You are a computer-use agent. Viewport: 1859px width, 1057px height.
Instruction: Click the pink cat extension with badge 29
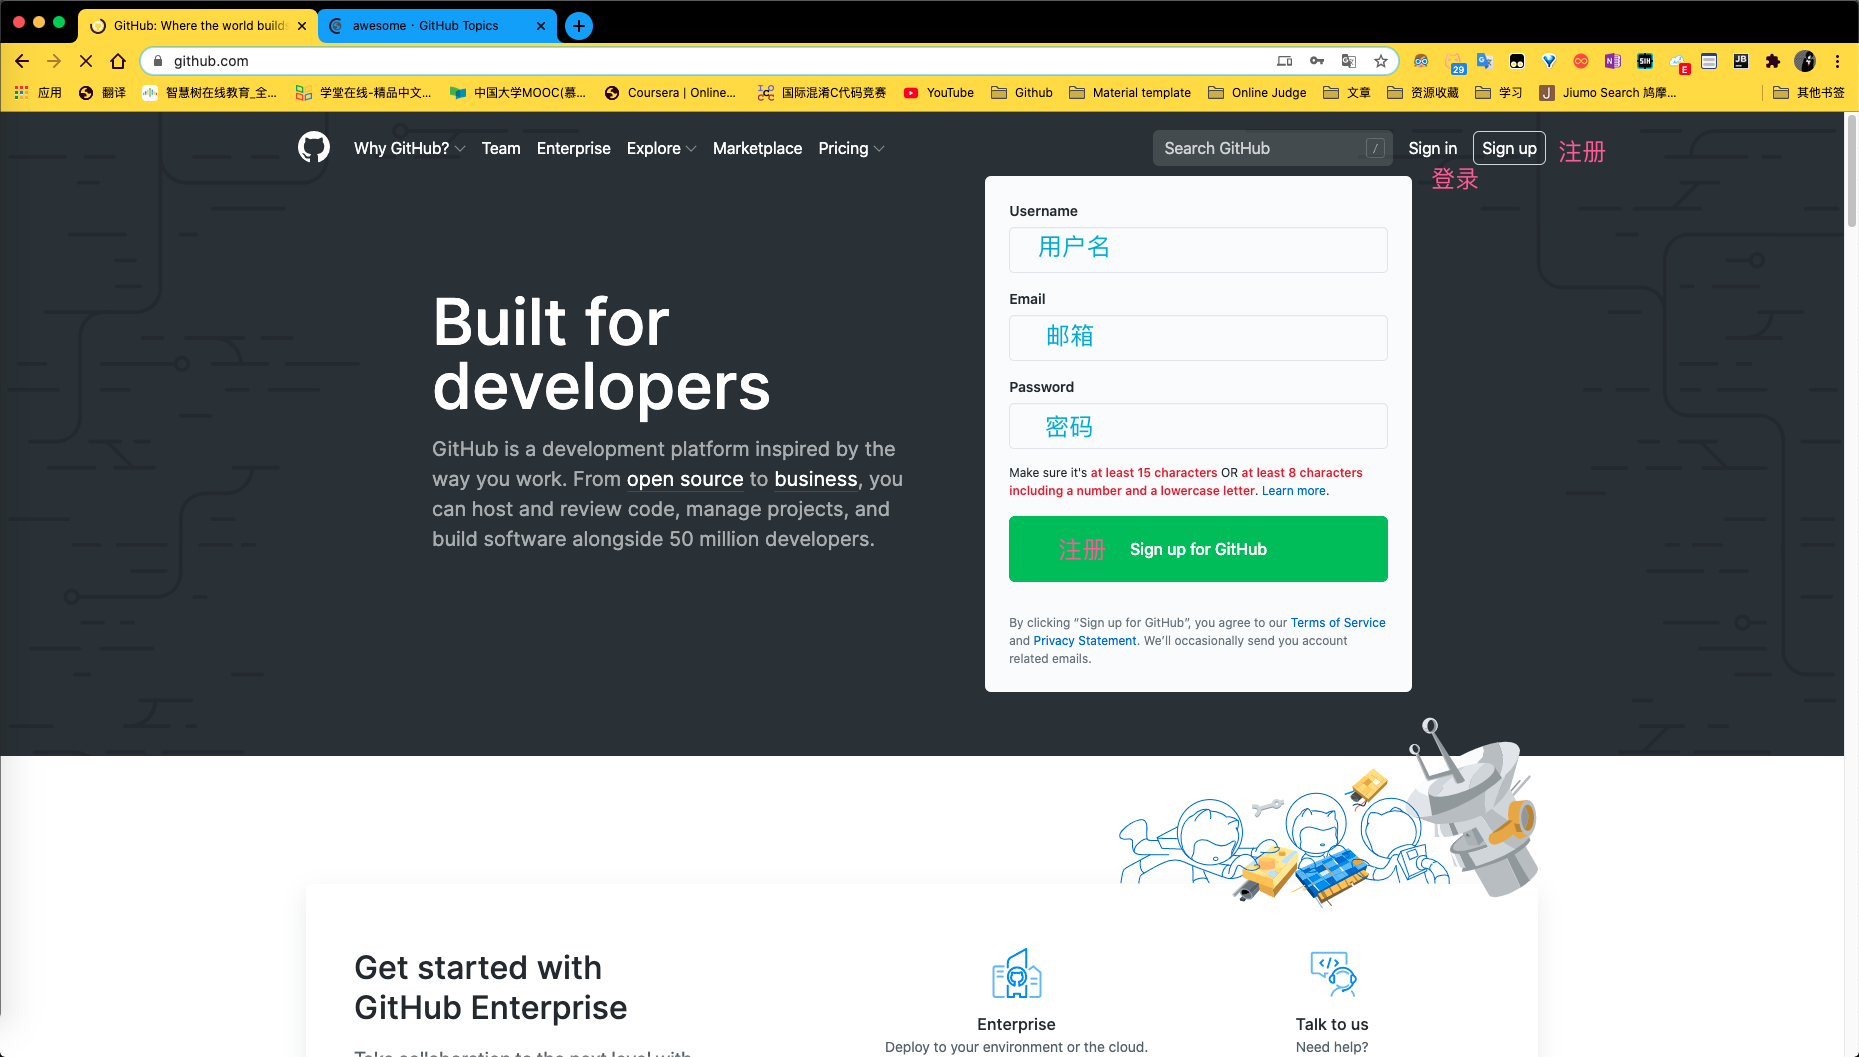tap(1455, 63)
